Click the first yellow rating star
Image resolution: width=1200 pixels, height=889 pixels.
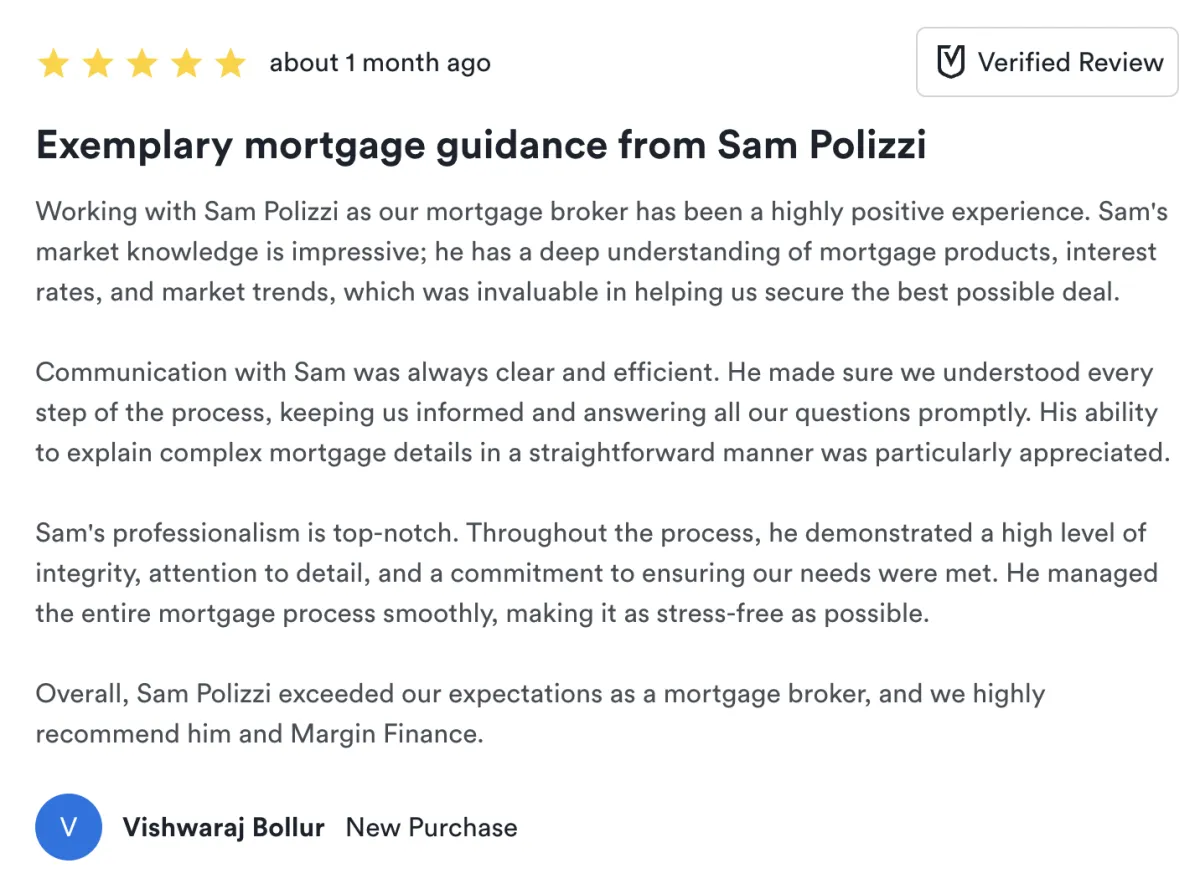53,64
